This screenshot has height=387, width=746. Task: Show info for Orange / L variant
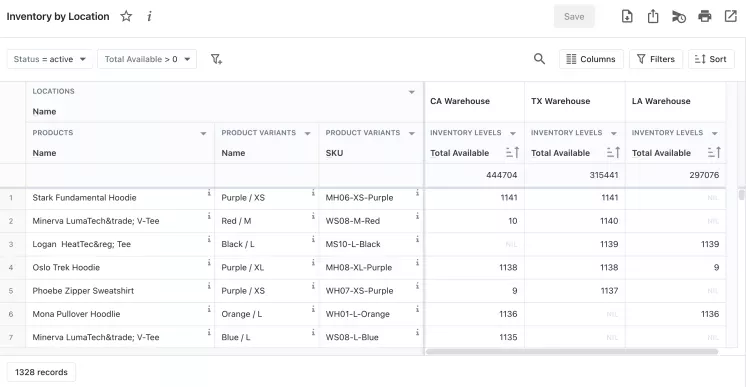tap(313, 309)
